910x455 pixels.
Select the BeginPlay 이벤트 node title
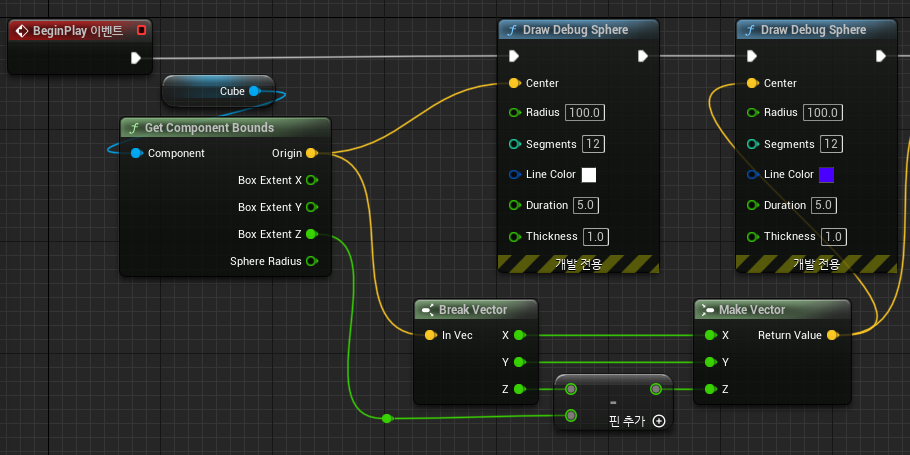78,31
